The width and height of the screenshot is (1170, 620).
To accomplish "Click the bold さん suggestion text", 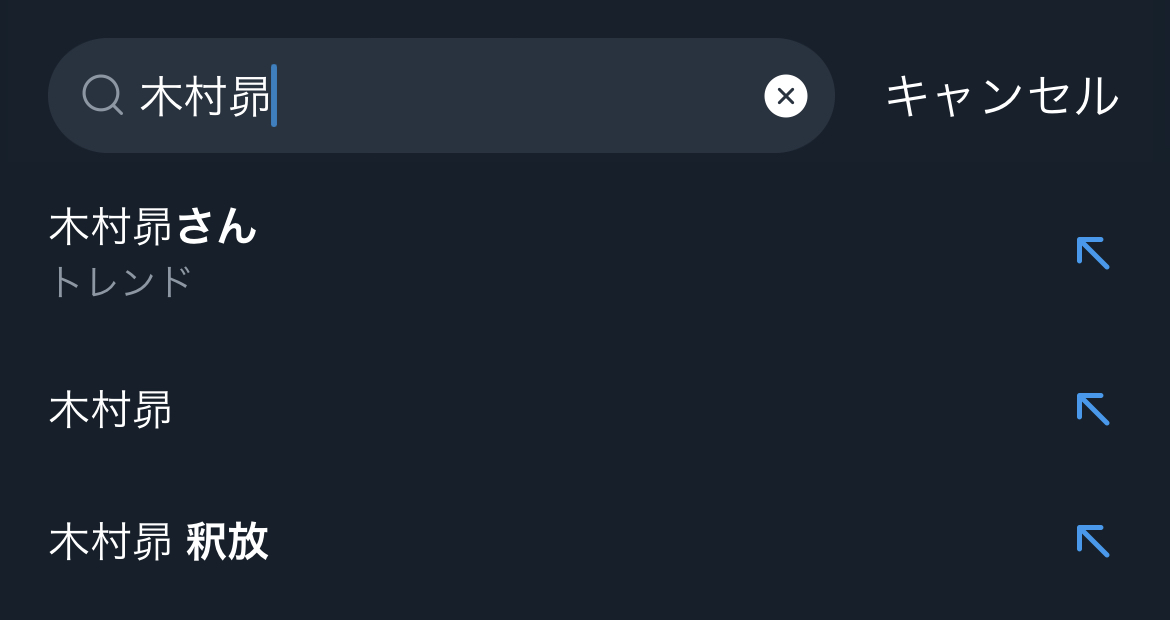I will (x=217, y=228).
